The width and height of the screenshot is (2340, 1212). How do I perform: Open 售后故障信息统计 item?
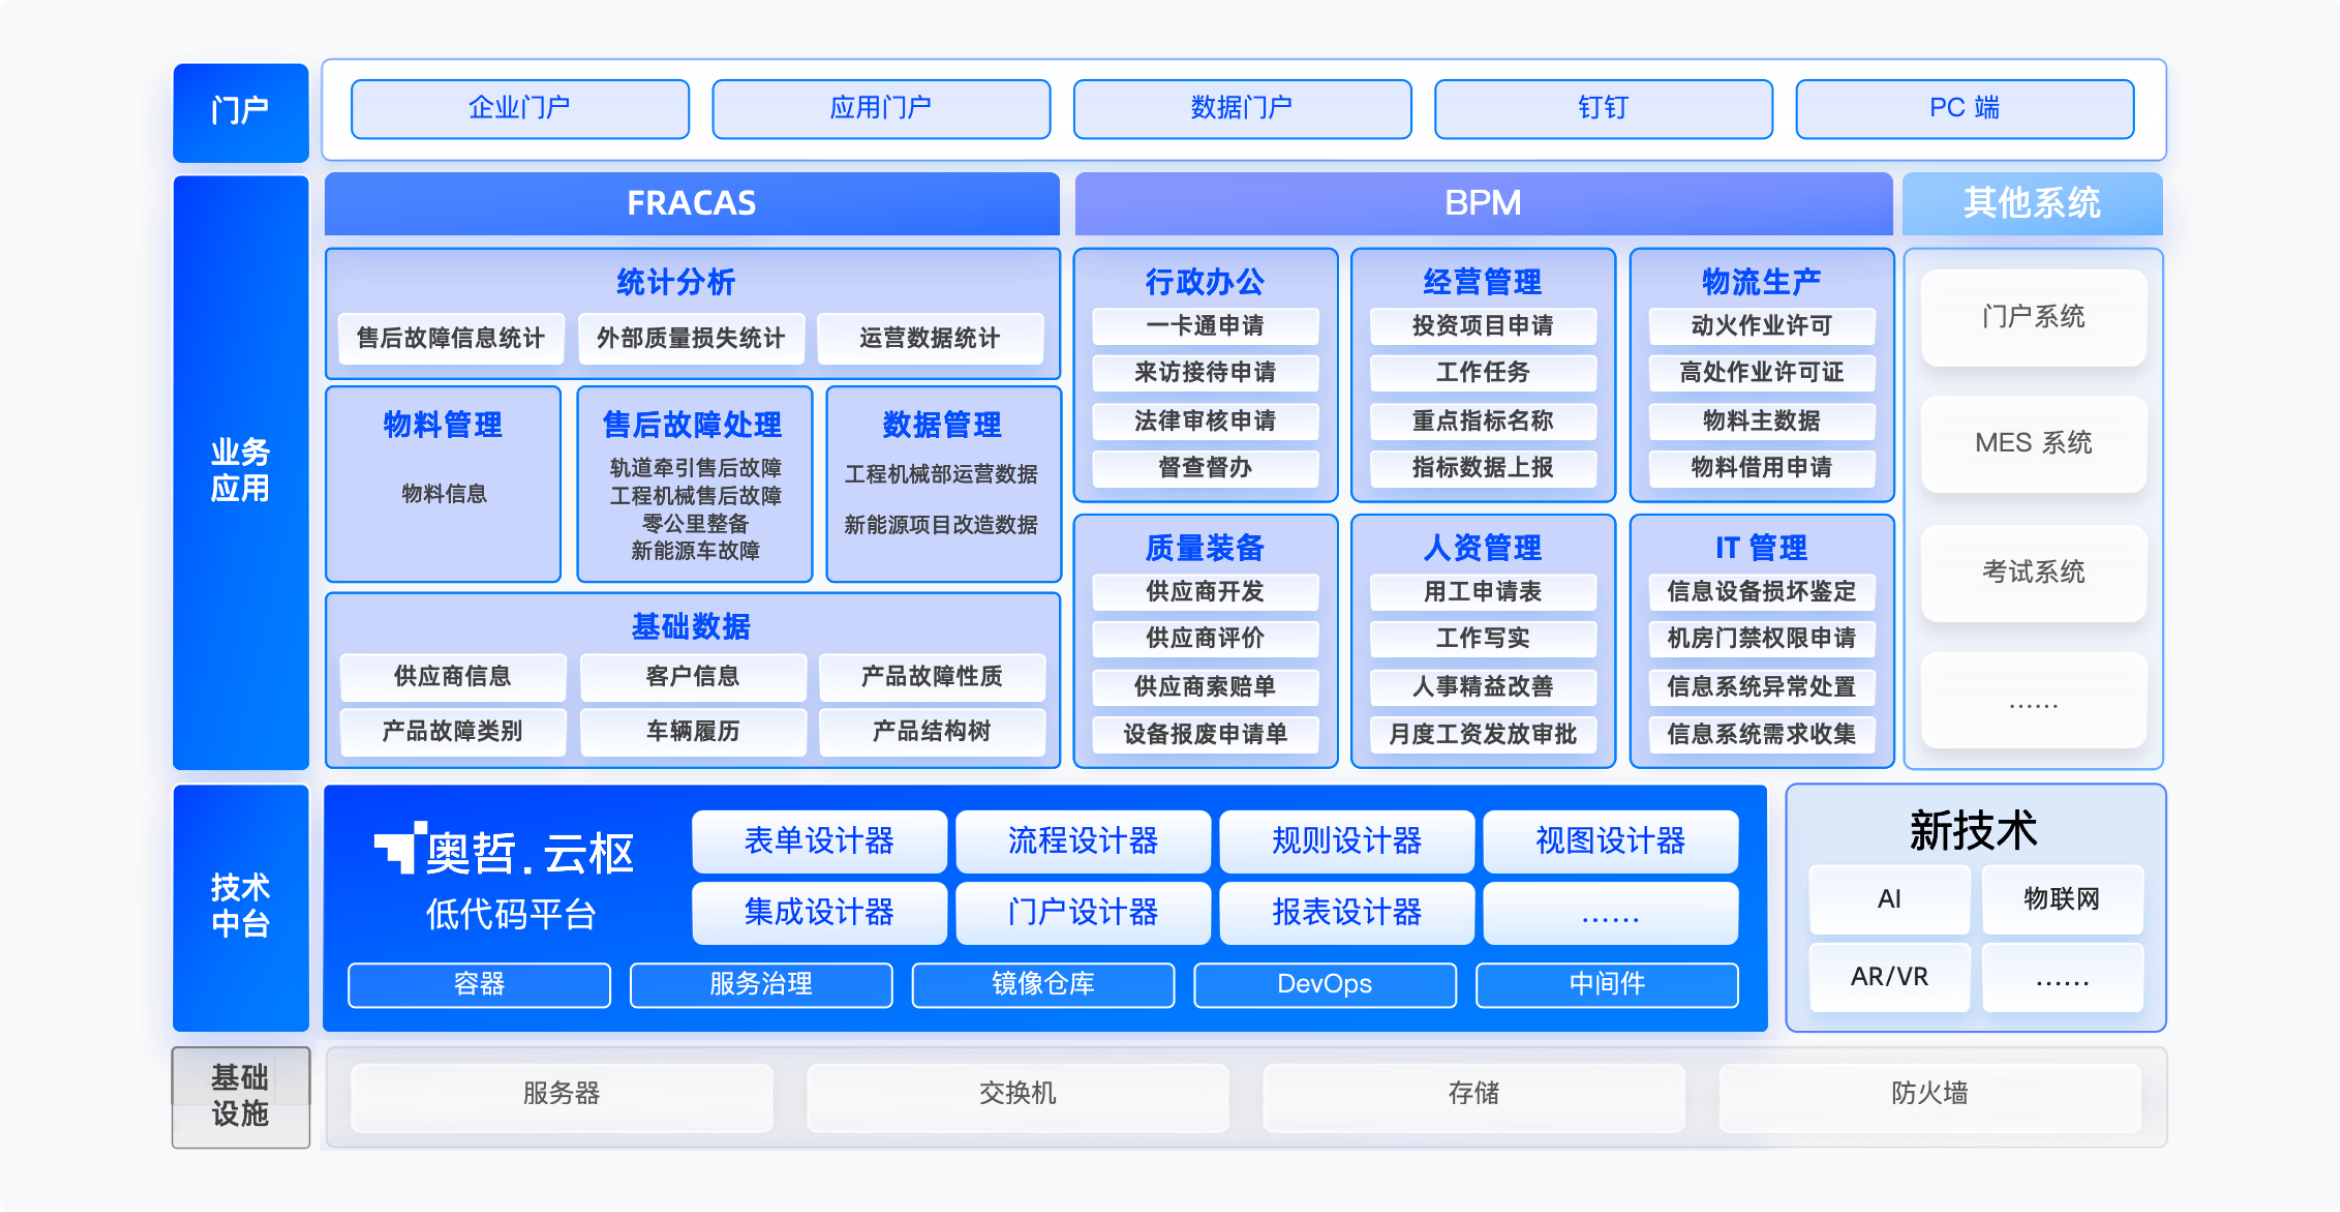point(451,338)
